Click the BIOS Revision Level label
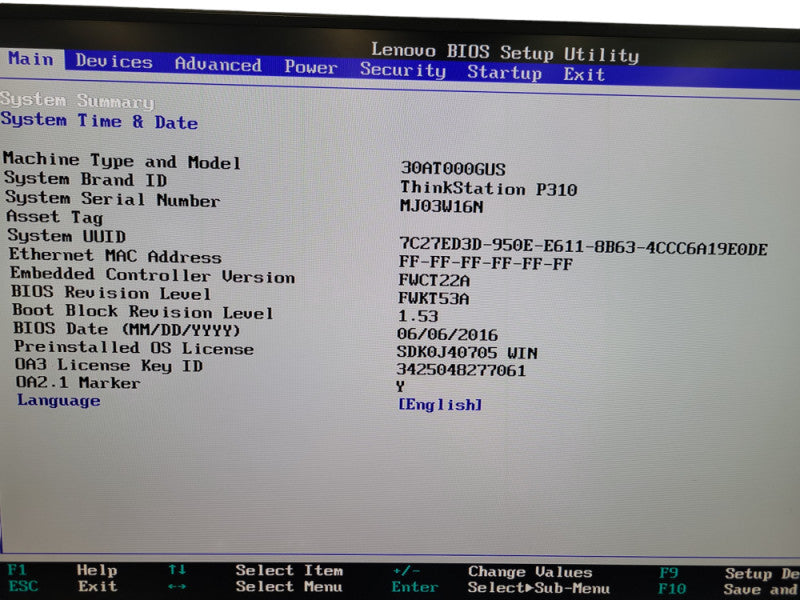The width and height of the screenshot is (800, 600). pyautogui.click(x=111, y=292)
